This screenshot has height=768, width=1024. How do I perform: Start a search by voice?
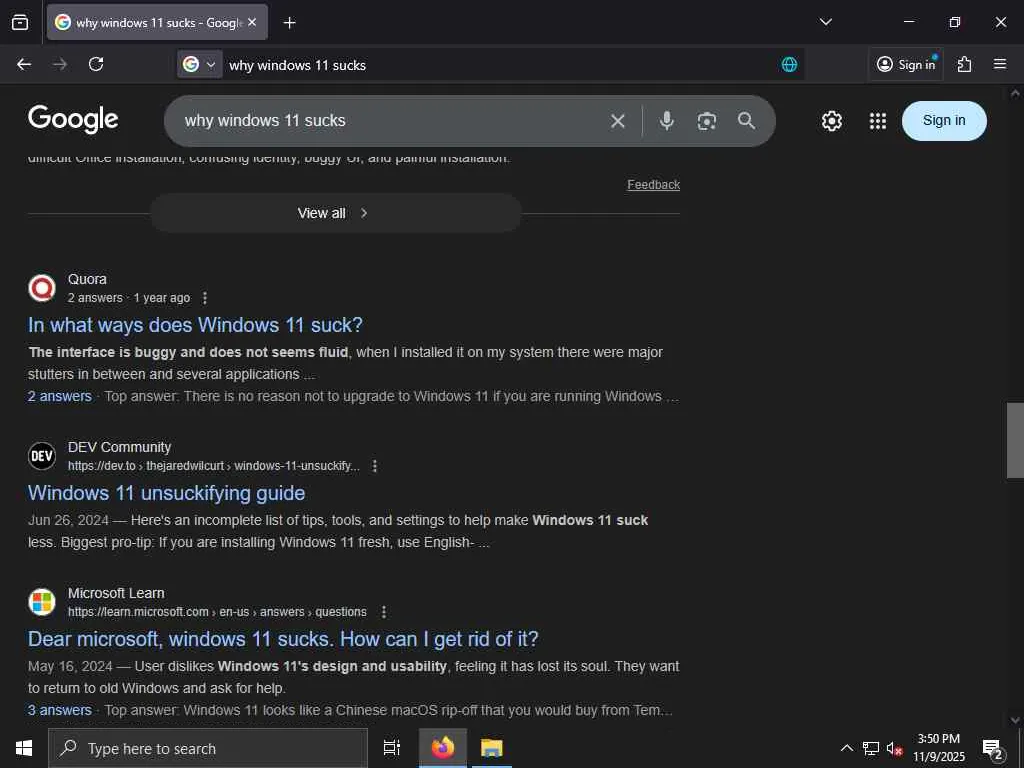[666, 121]
